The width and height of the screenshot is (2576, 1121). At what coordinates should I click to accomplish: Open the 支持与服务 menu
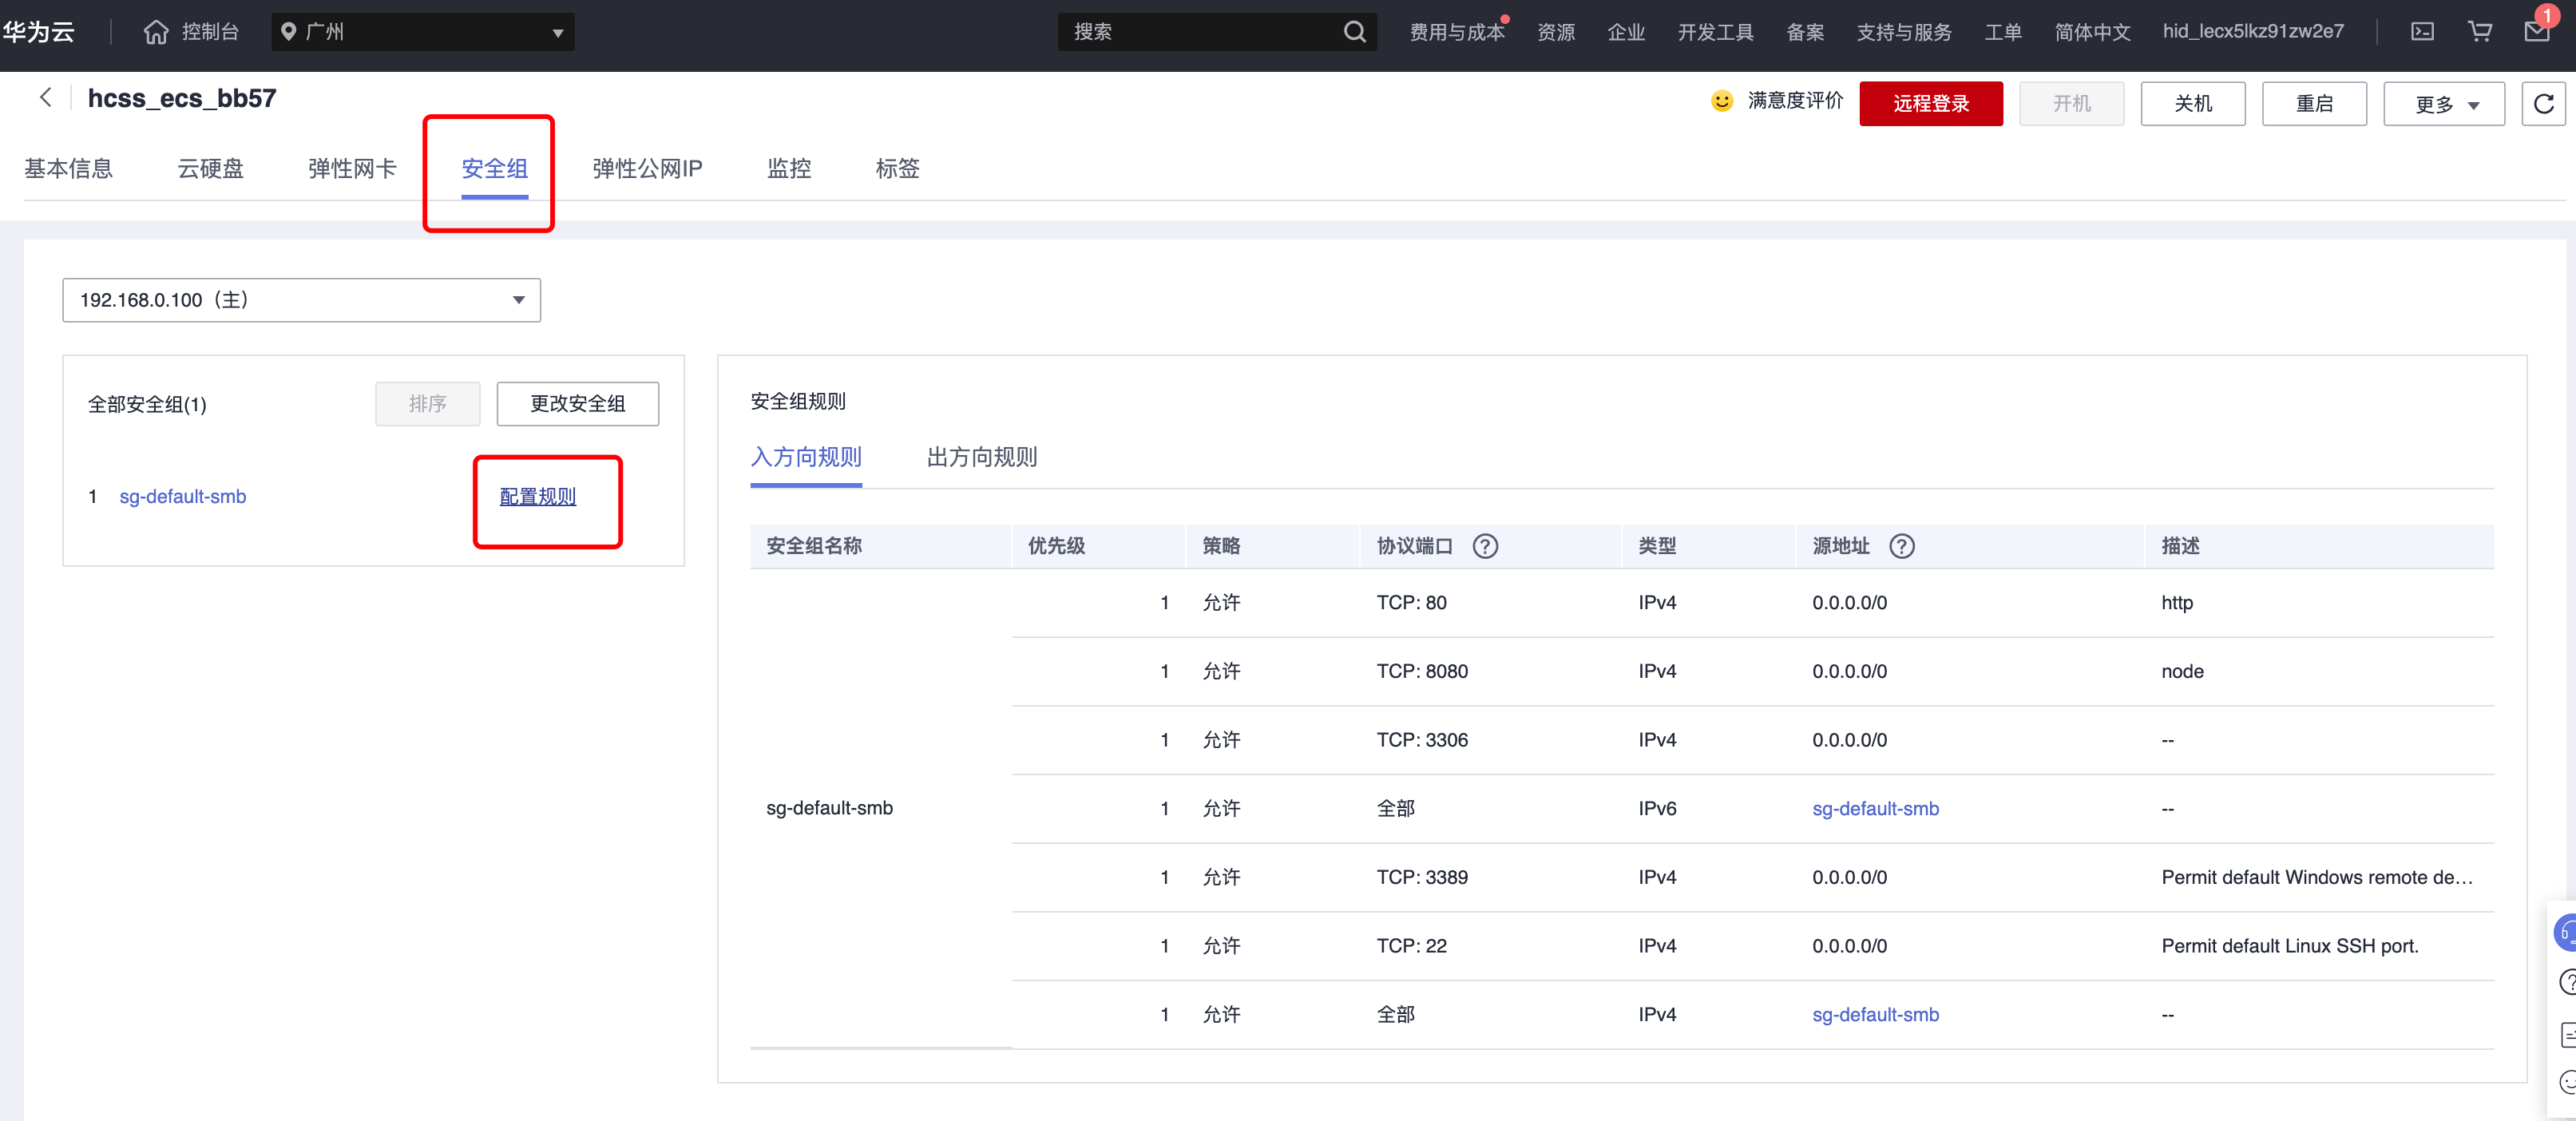1904,32
